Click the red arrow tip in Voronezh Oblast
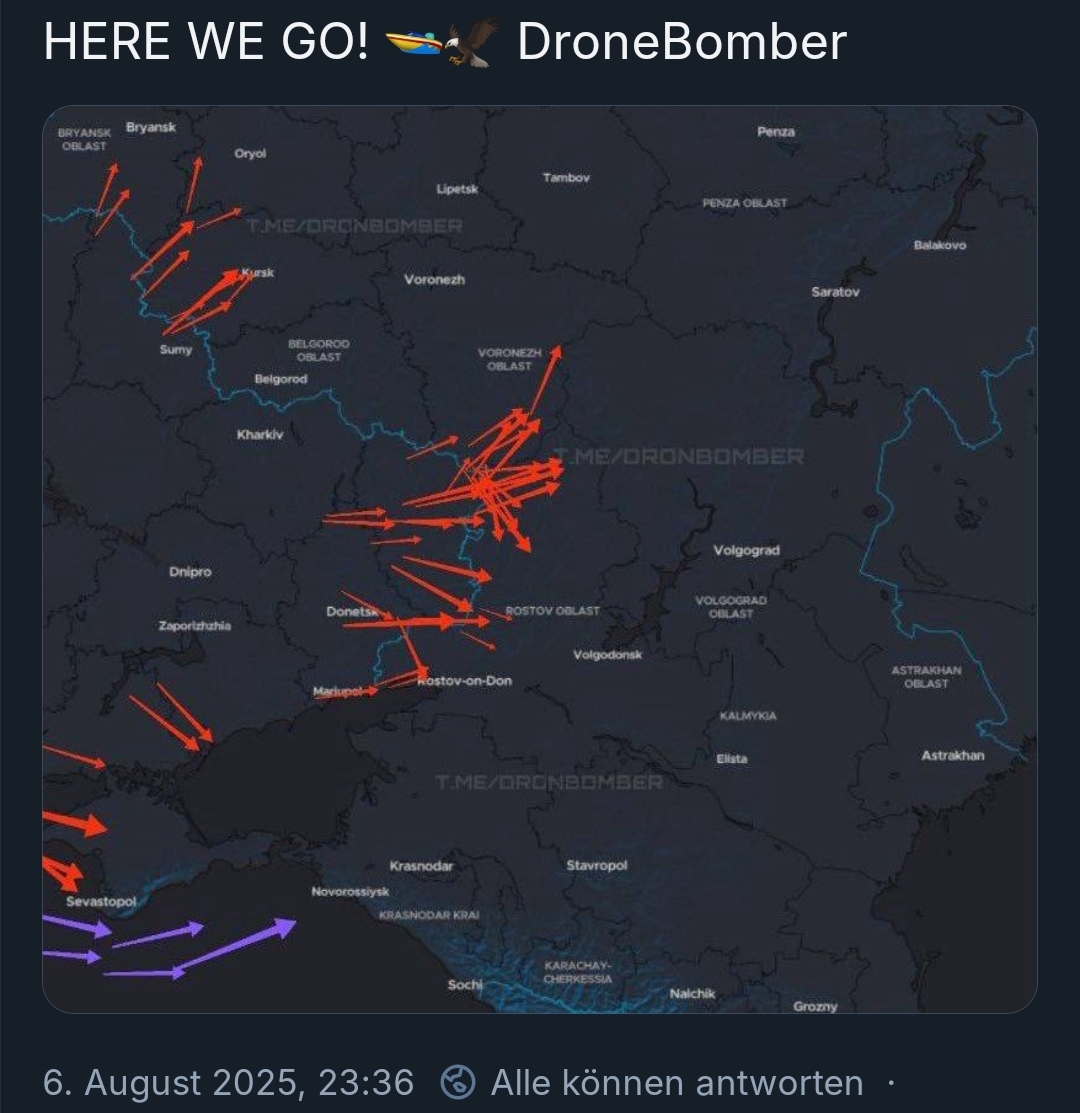This screenshot has height=1113, width=1080. [x=557, y=350]
